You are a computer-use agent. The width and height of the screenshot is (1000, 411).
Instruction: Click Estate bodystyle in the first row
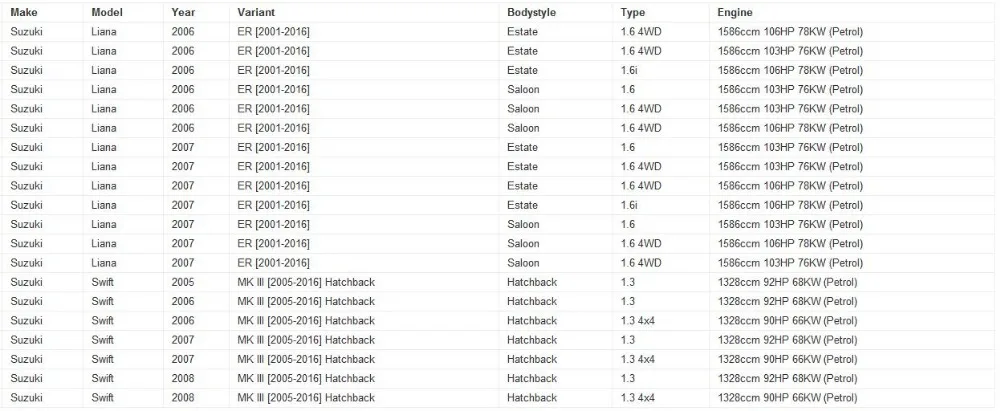coord(522,32)
